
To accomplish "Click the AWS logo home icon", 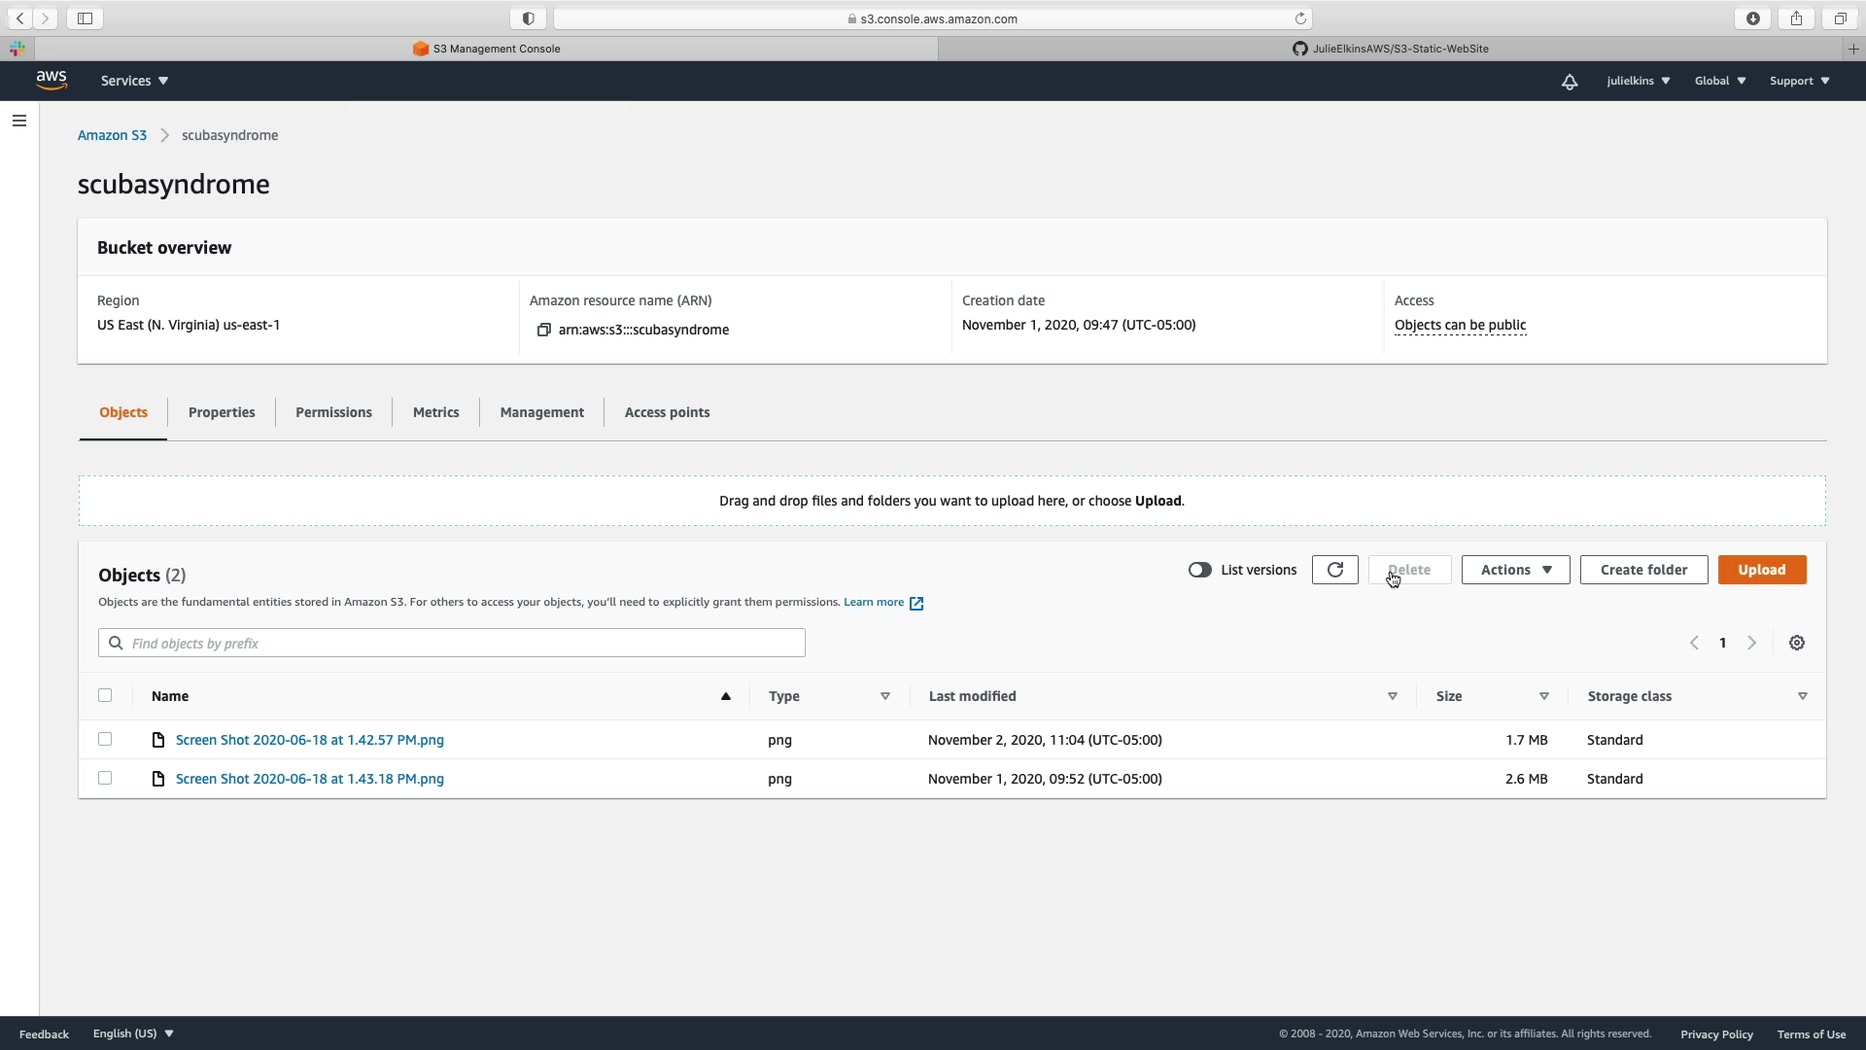I will coord(51,80).
